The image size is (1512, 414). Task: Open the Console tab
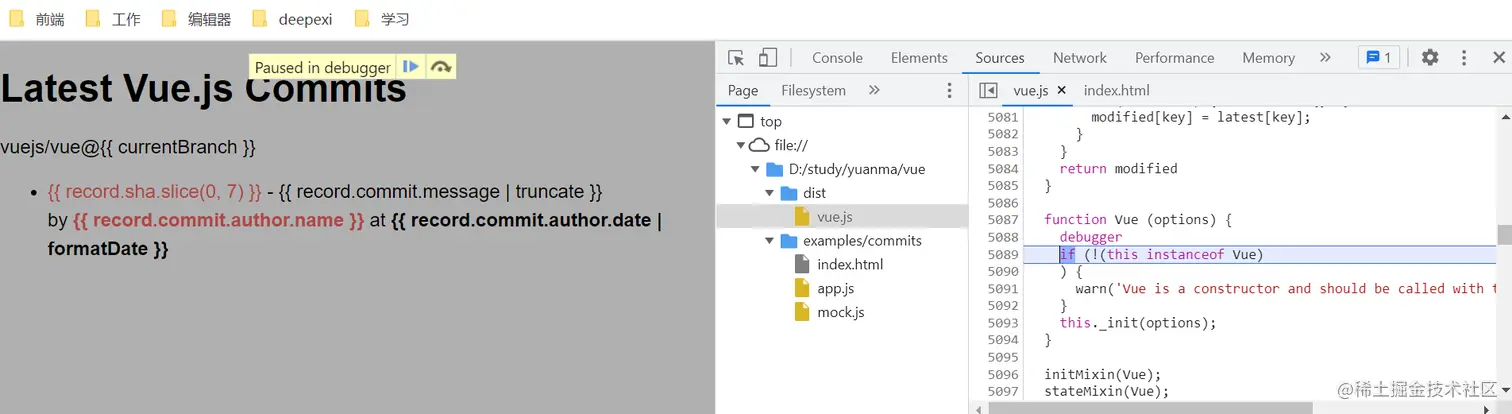coord(837,58)
